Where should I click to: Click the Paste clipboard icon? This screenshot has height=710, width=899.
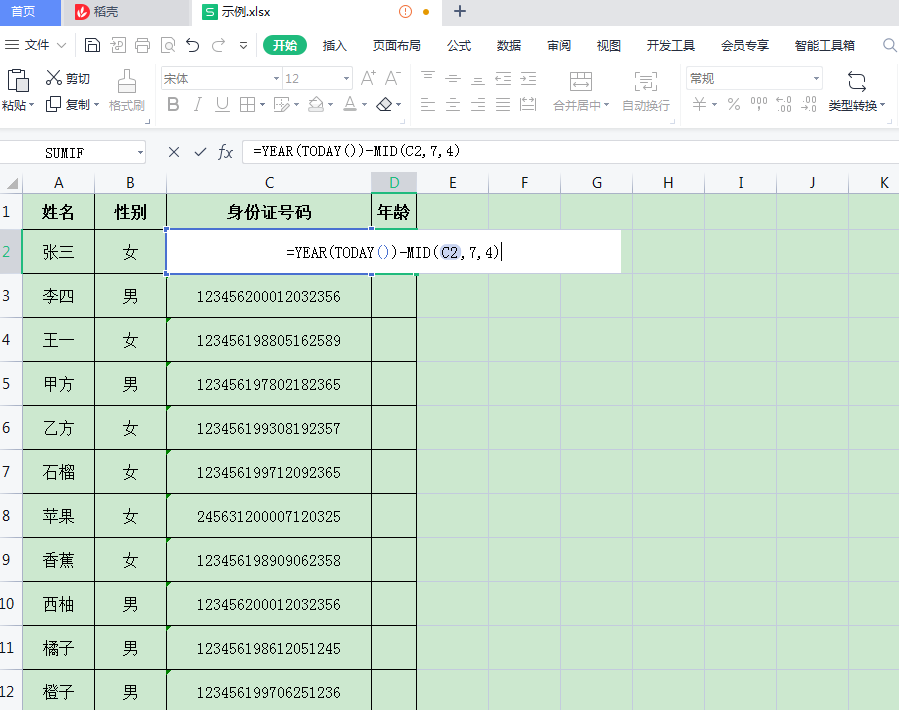[x=18, y=81]
